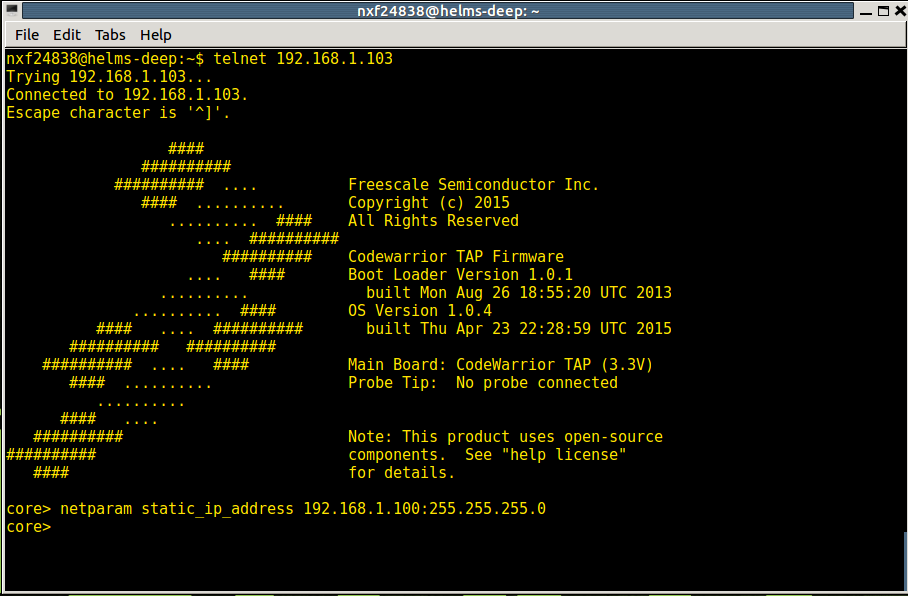Open the Tabs menu

tap(110, 35)
